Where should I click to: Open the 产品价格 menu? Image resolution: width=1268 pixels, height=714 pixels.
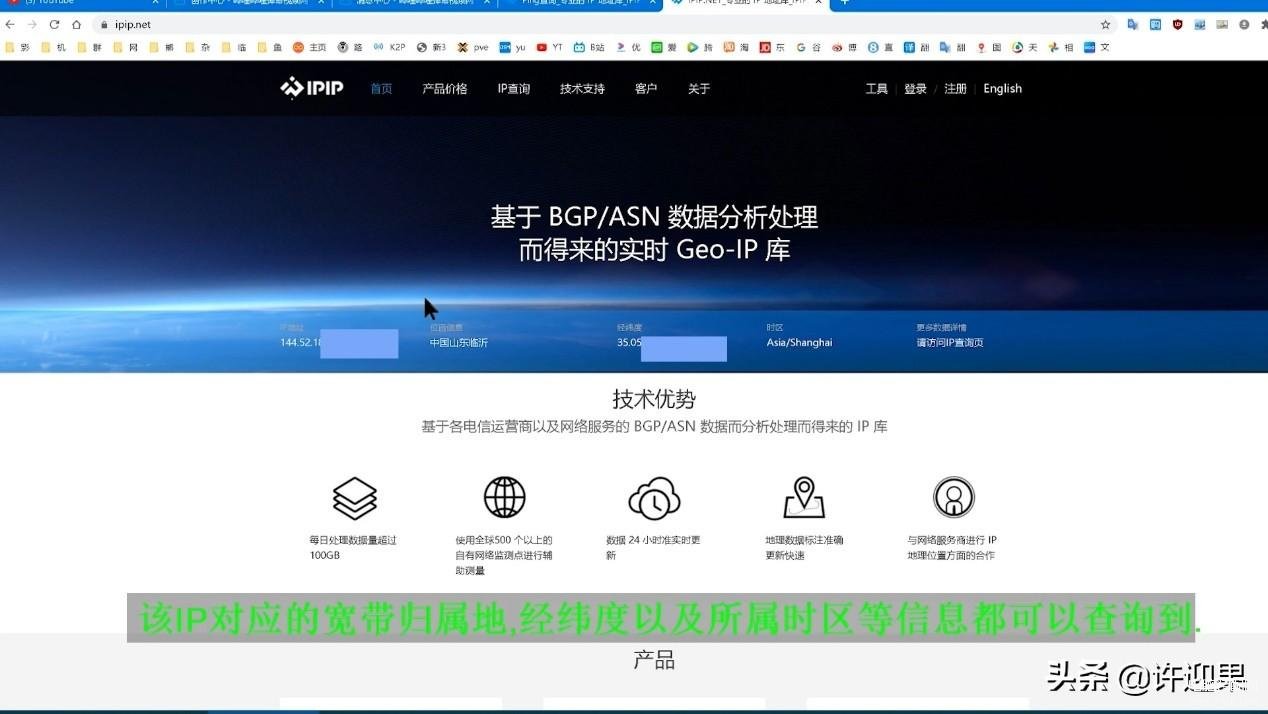pos(445,89)
